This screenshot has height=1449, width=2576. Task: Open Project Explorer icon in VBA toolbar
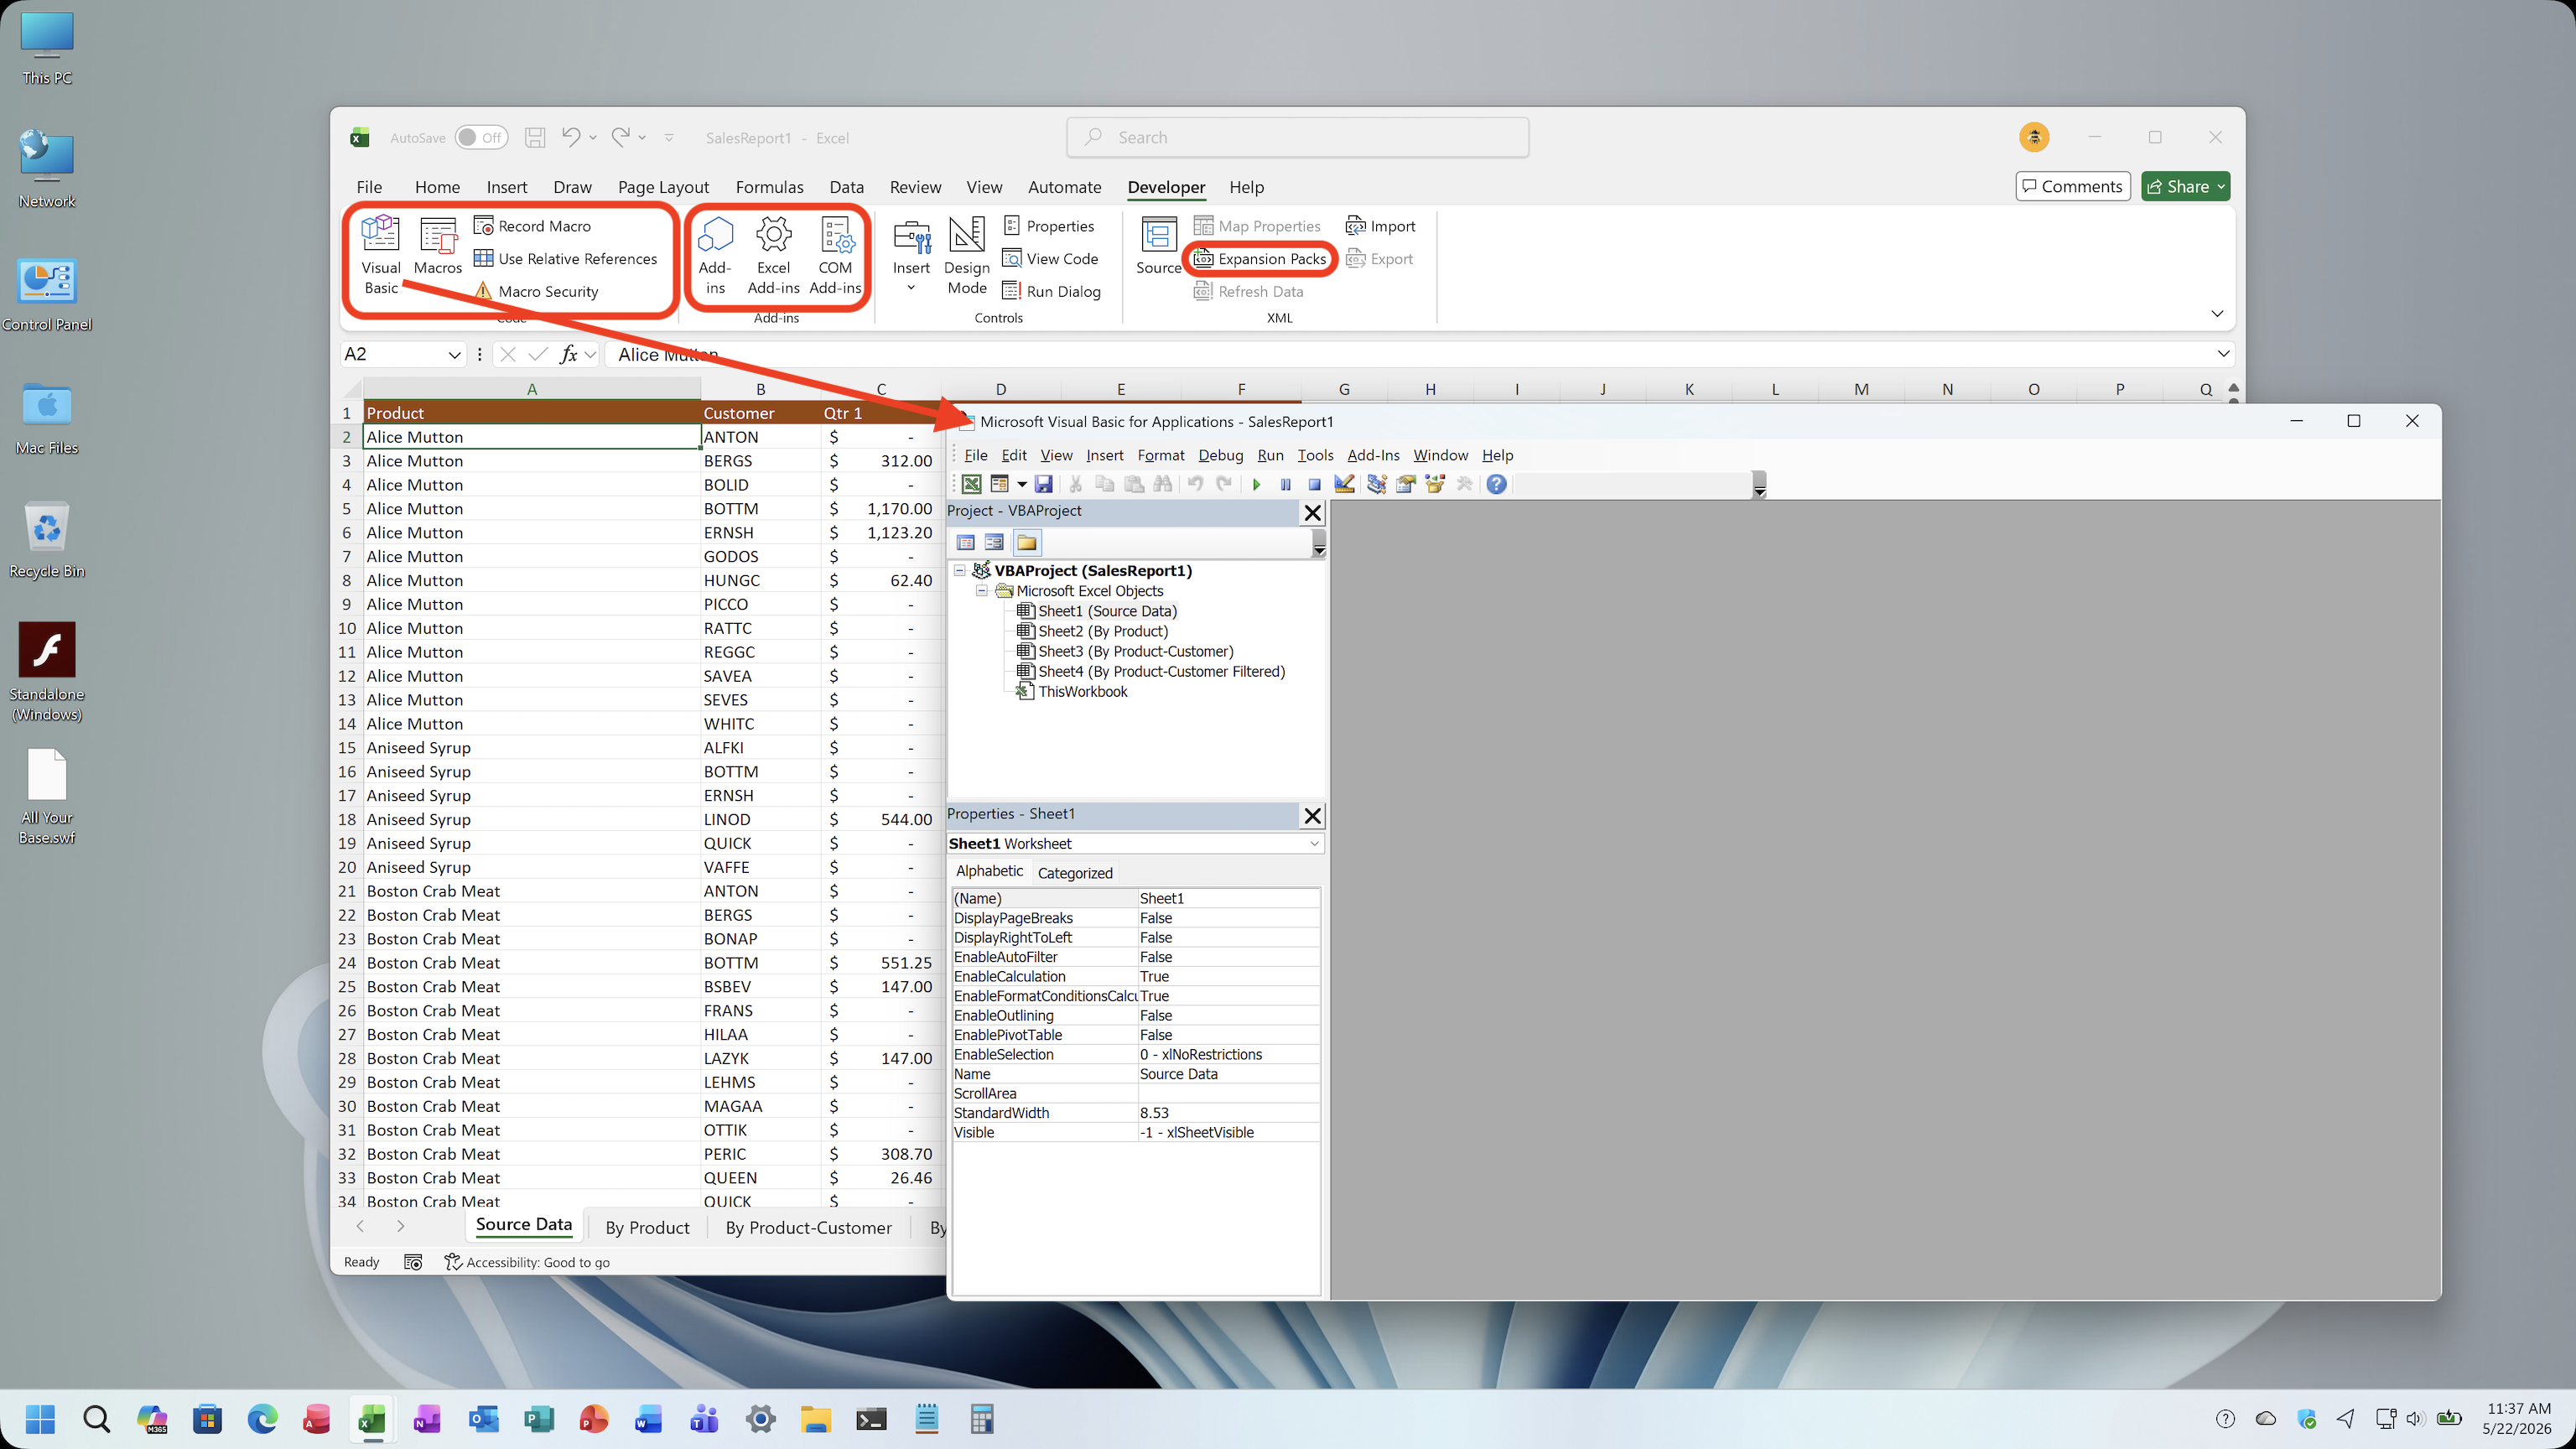click(x=1377, y=484)
